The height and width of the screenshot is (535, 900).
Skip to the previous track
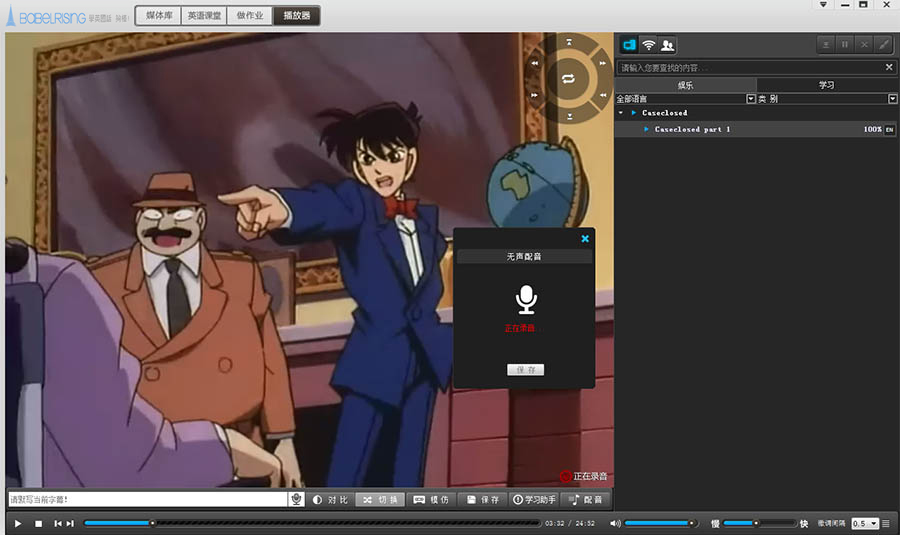coord(57,524)
